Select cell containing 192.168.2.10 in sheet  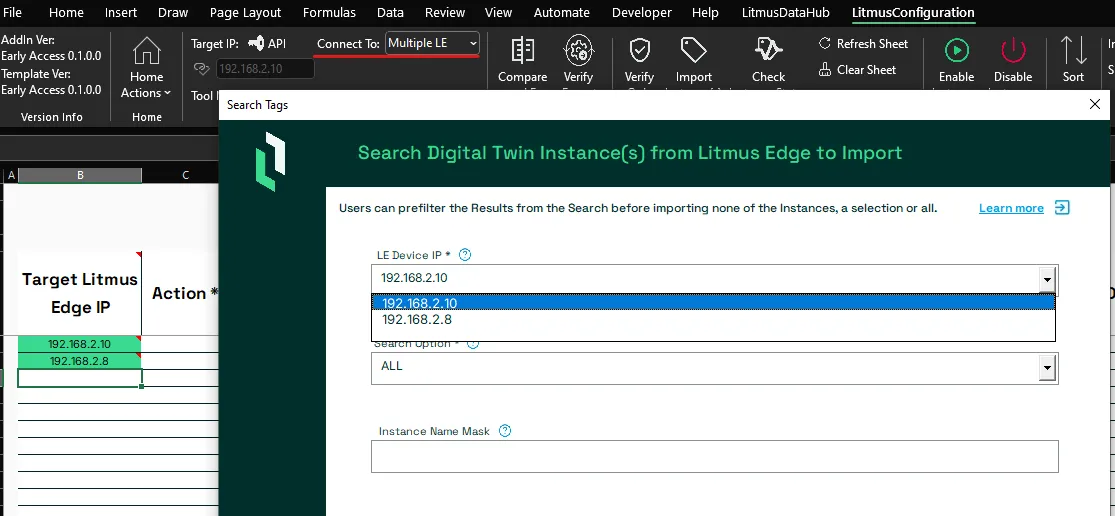[80, 344]
